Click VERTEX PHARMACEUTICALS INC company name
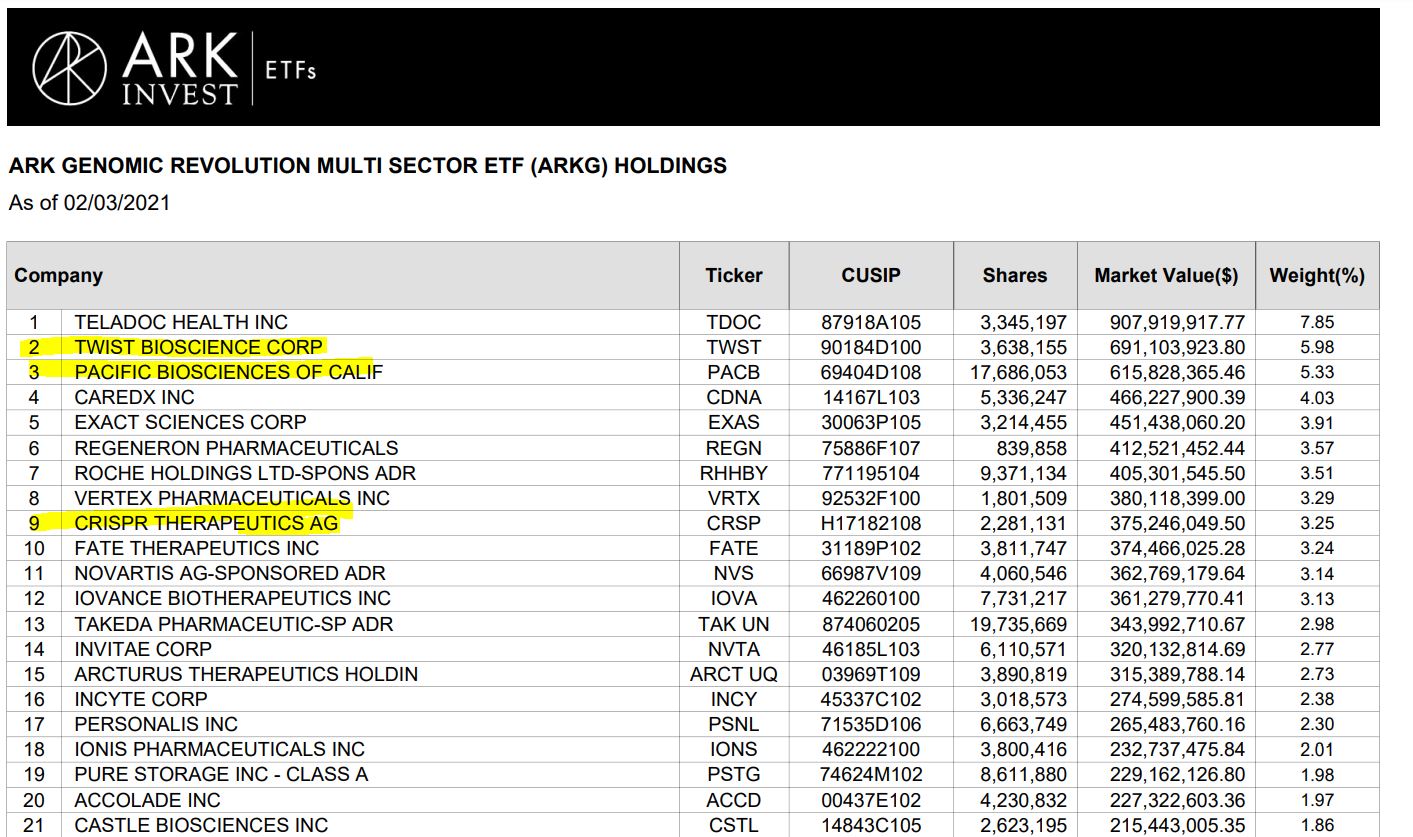Viewport: 1413px width, 837px height. [x=232, y=498]
